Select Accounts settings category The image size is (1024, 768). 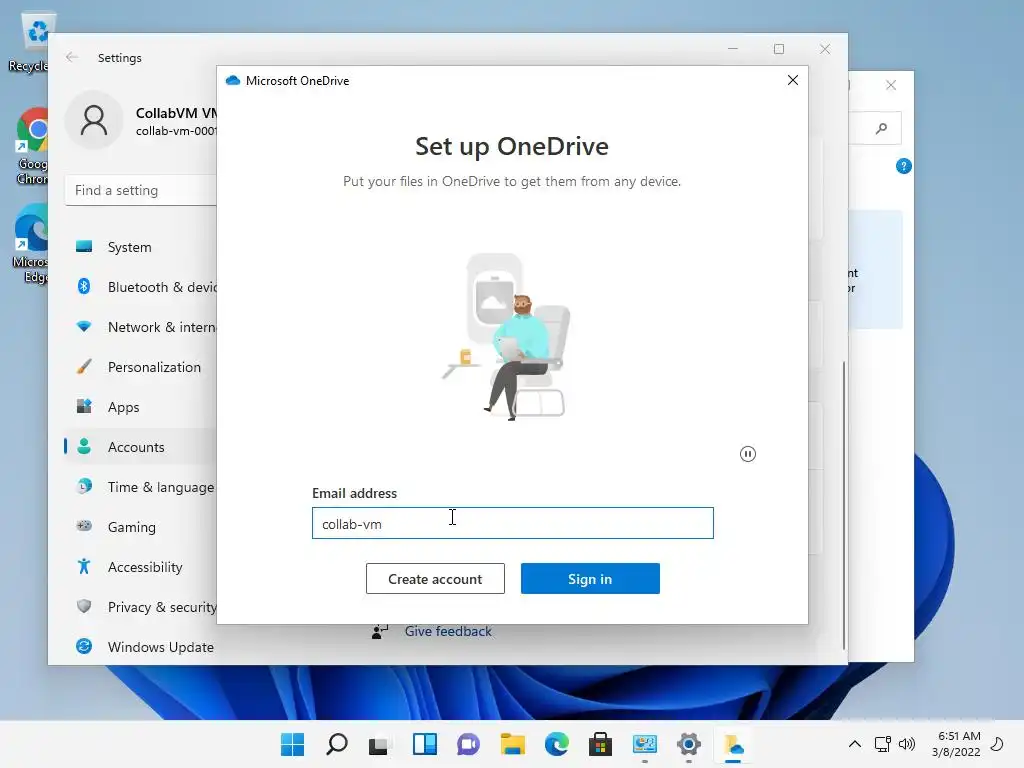click(140, 447)
